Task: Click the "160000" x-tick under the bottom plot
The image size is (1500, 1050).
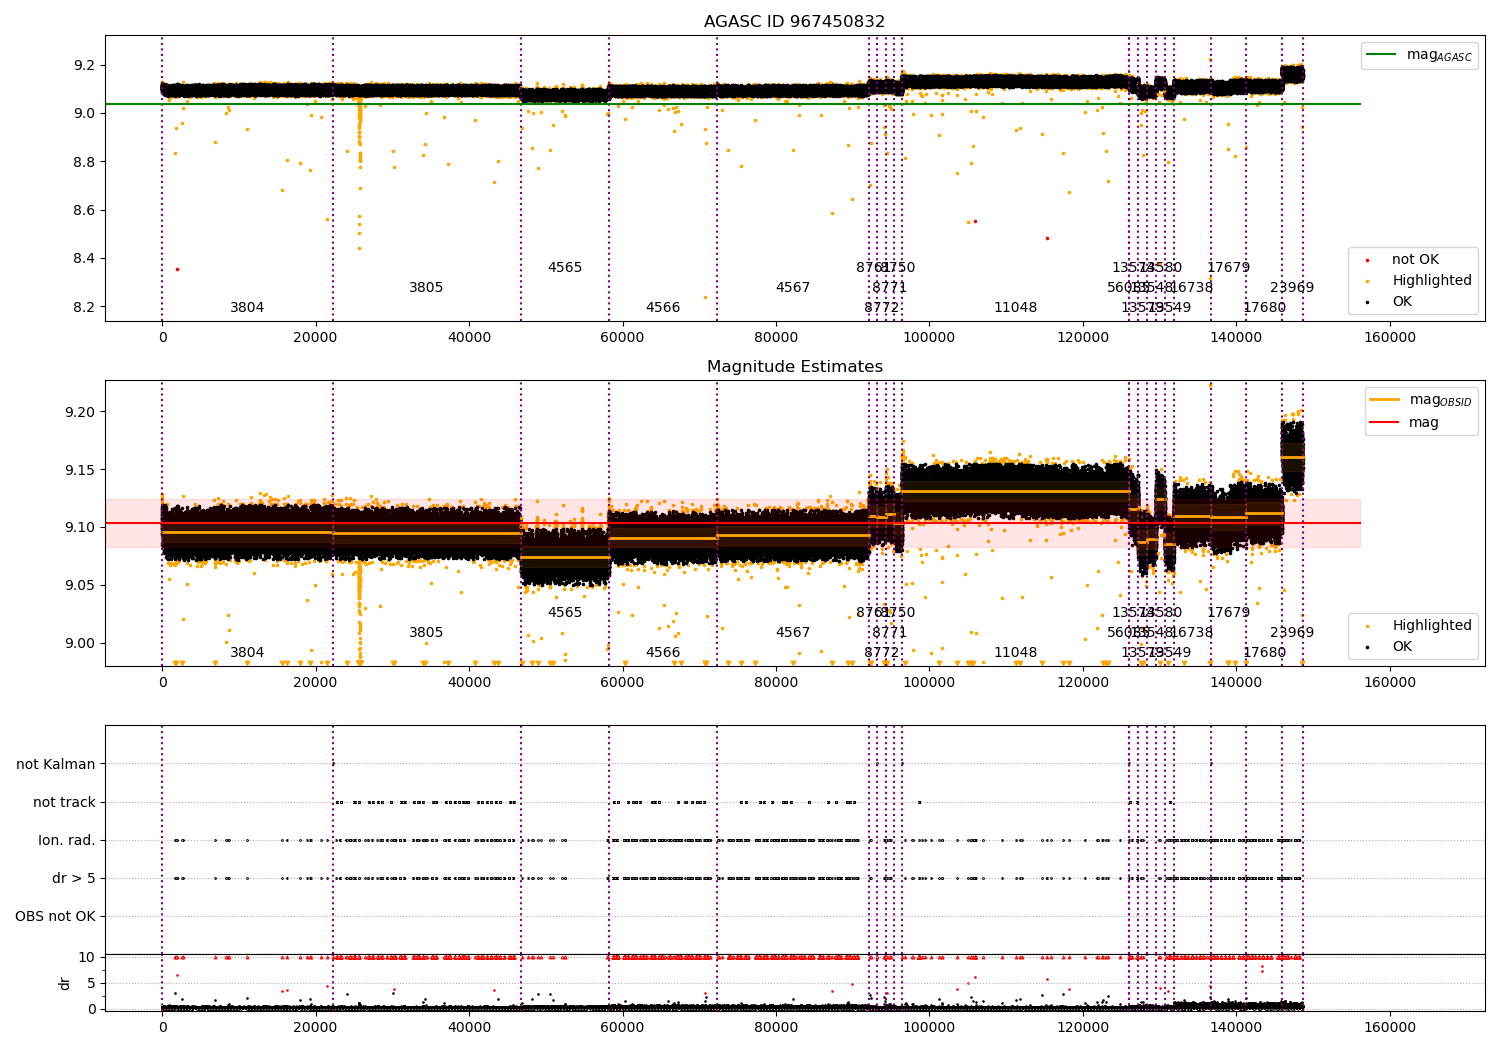Action: 1390,1027
